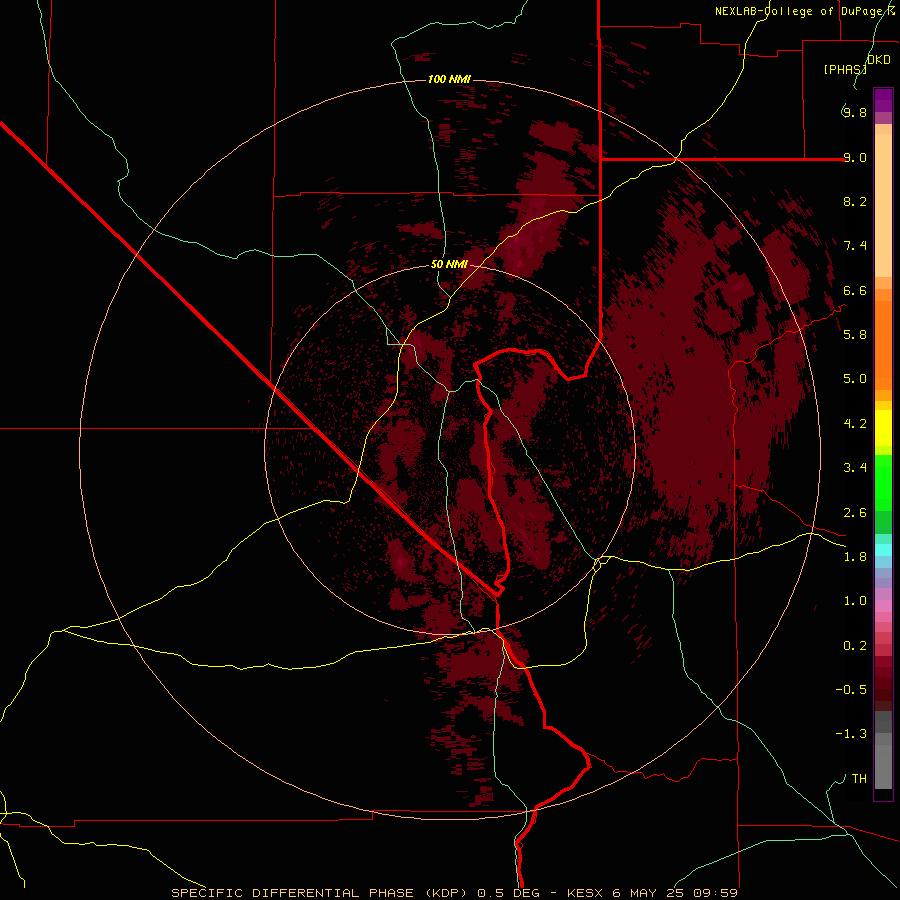Click the OKD label above the legend
Screen dimensions: 900x900
tap(879, 60)
